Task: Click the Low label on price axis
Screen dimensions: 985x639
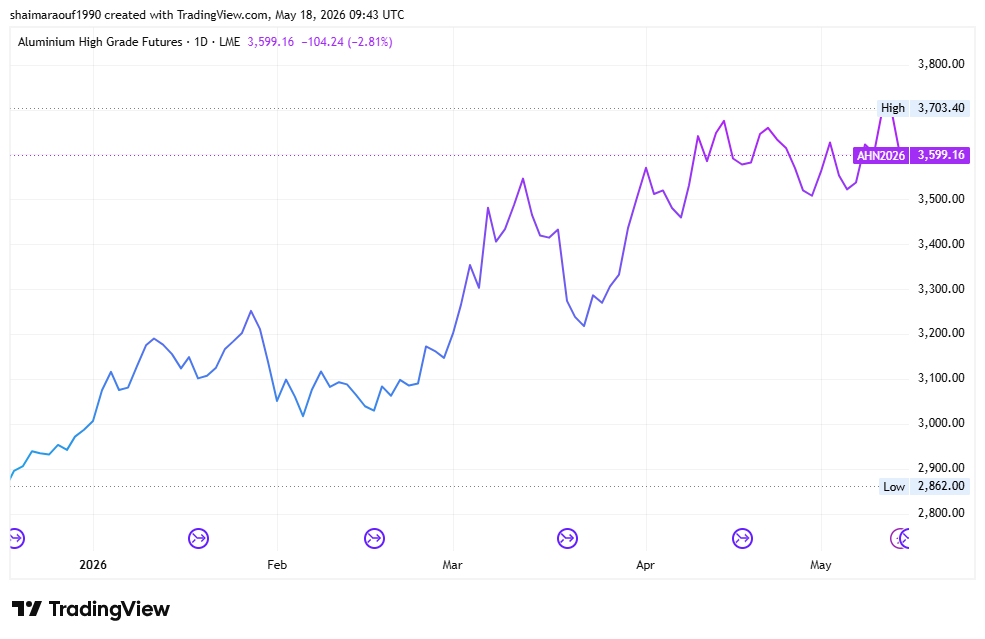Action: (894, 486)
